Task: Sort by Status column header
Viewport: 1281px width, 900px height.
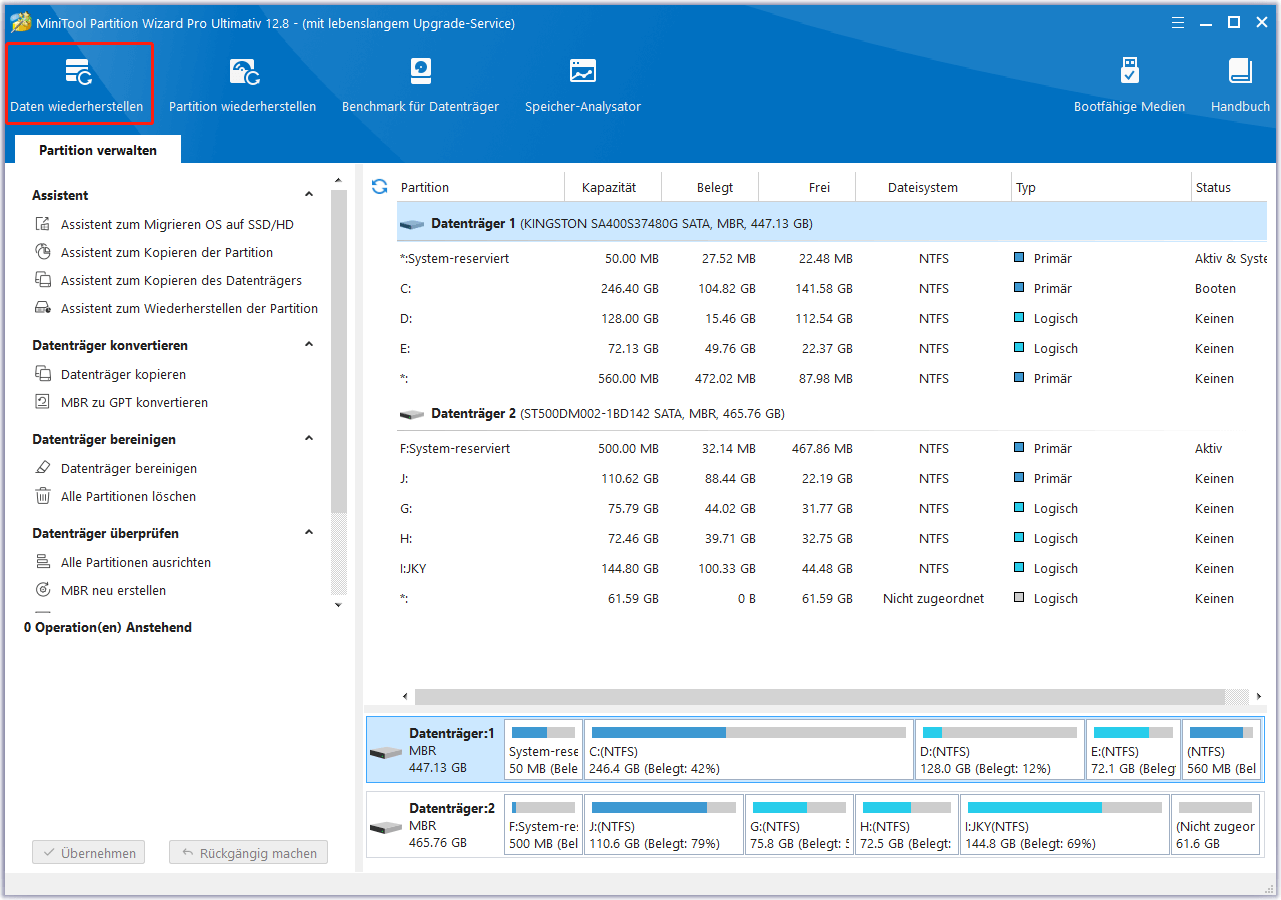Action: 1229,187
